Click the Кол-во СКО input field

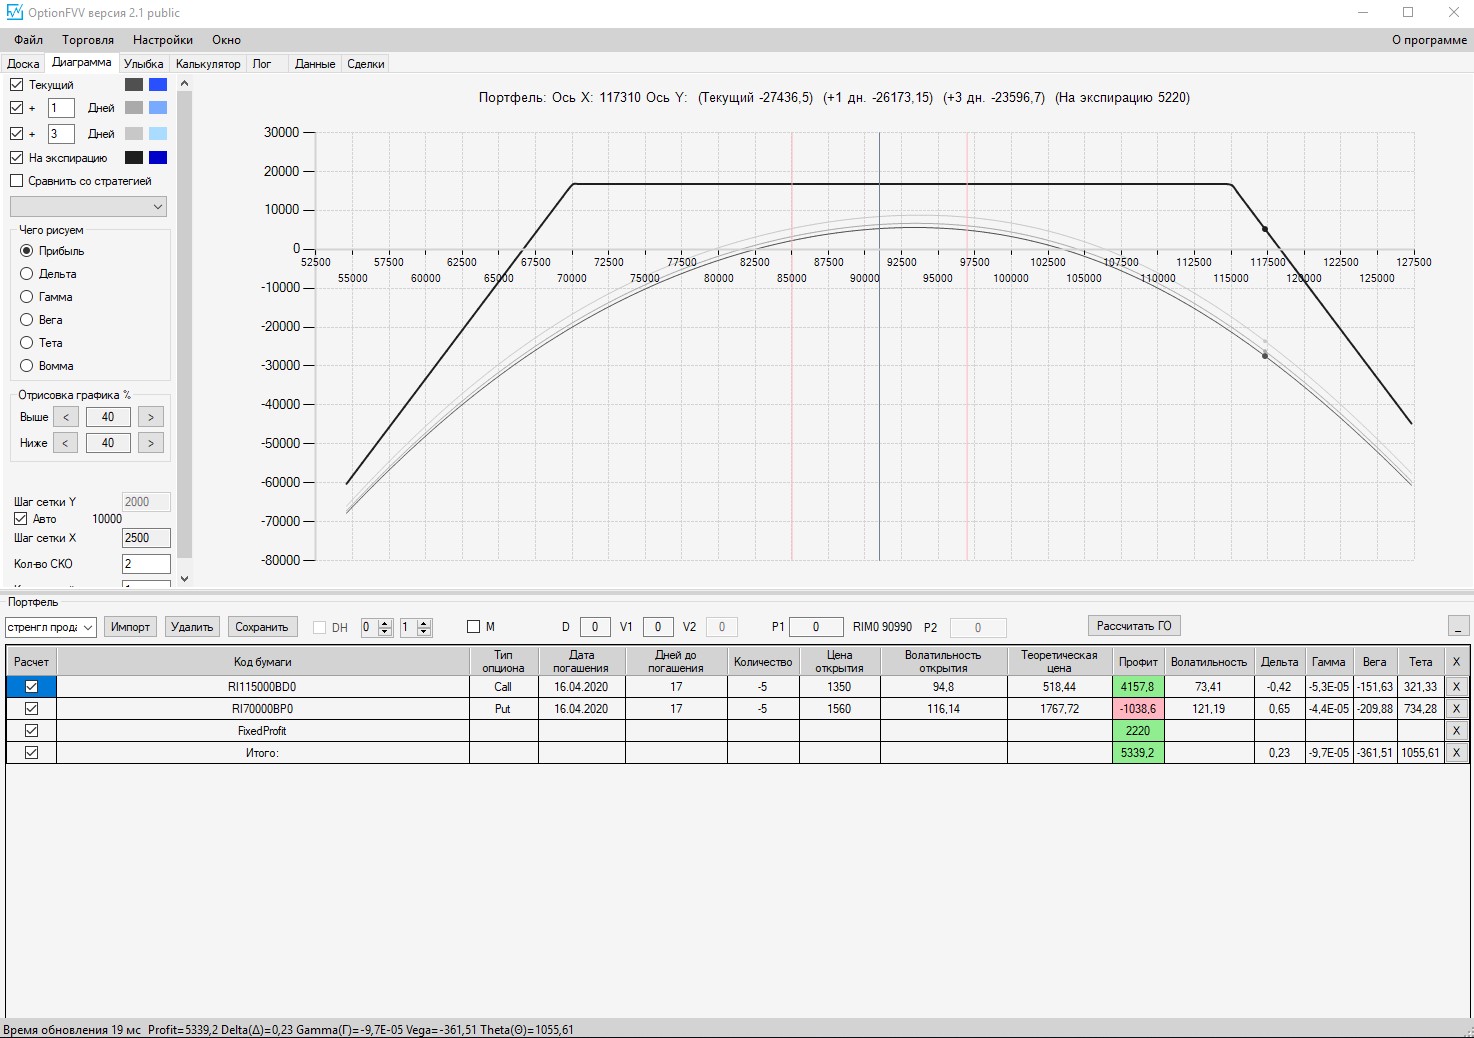tap(146, 564)
